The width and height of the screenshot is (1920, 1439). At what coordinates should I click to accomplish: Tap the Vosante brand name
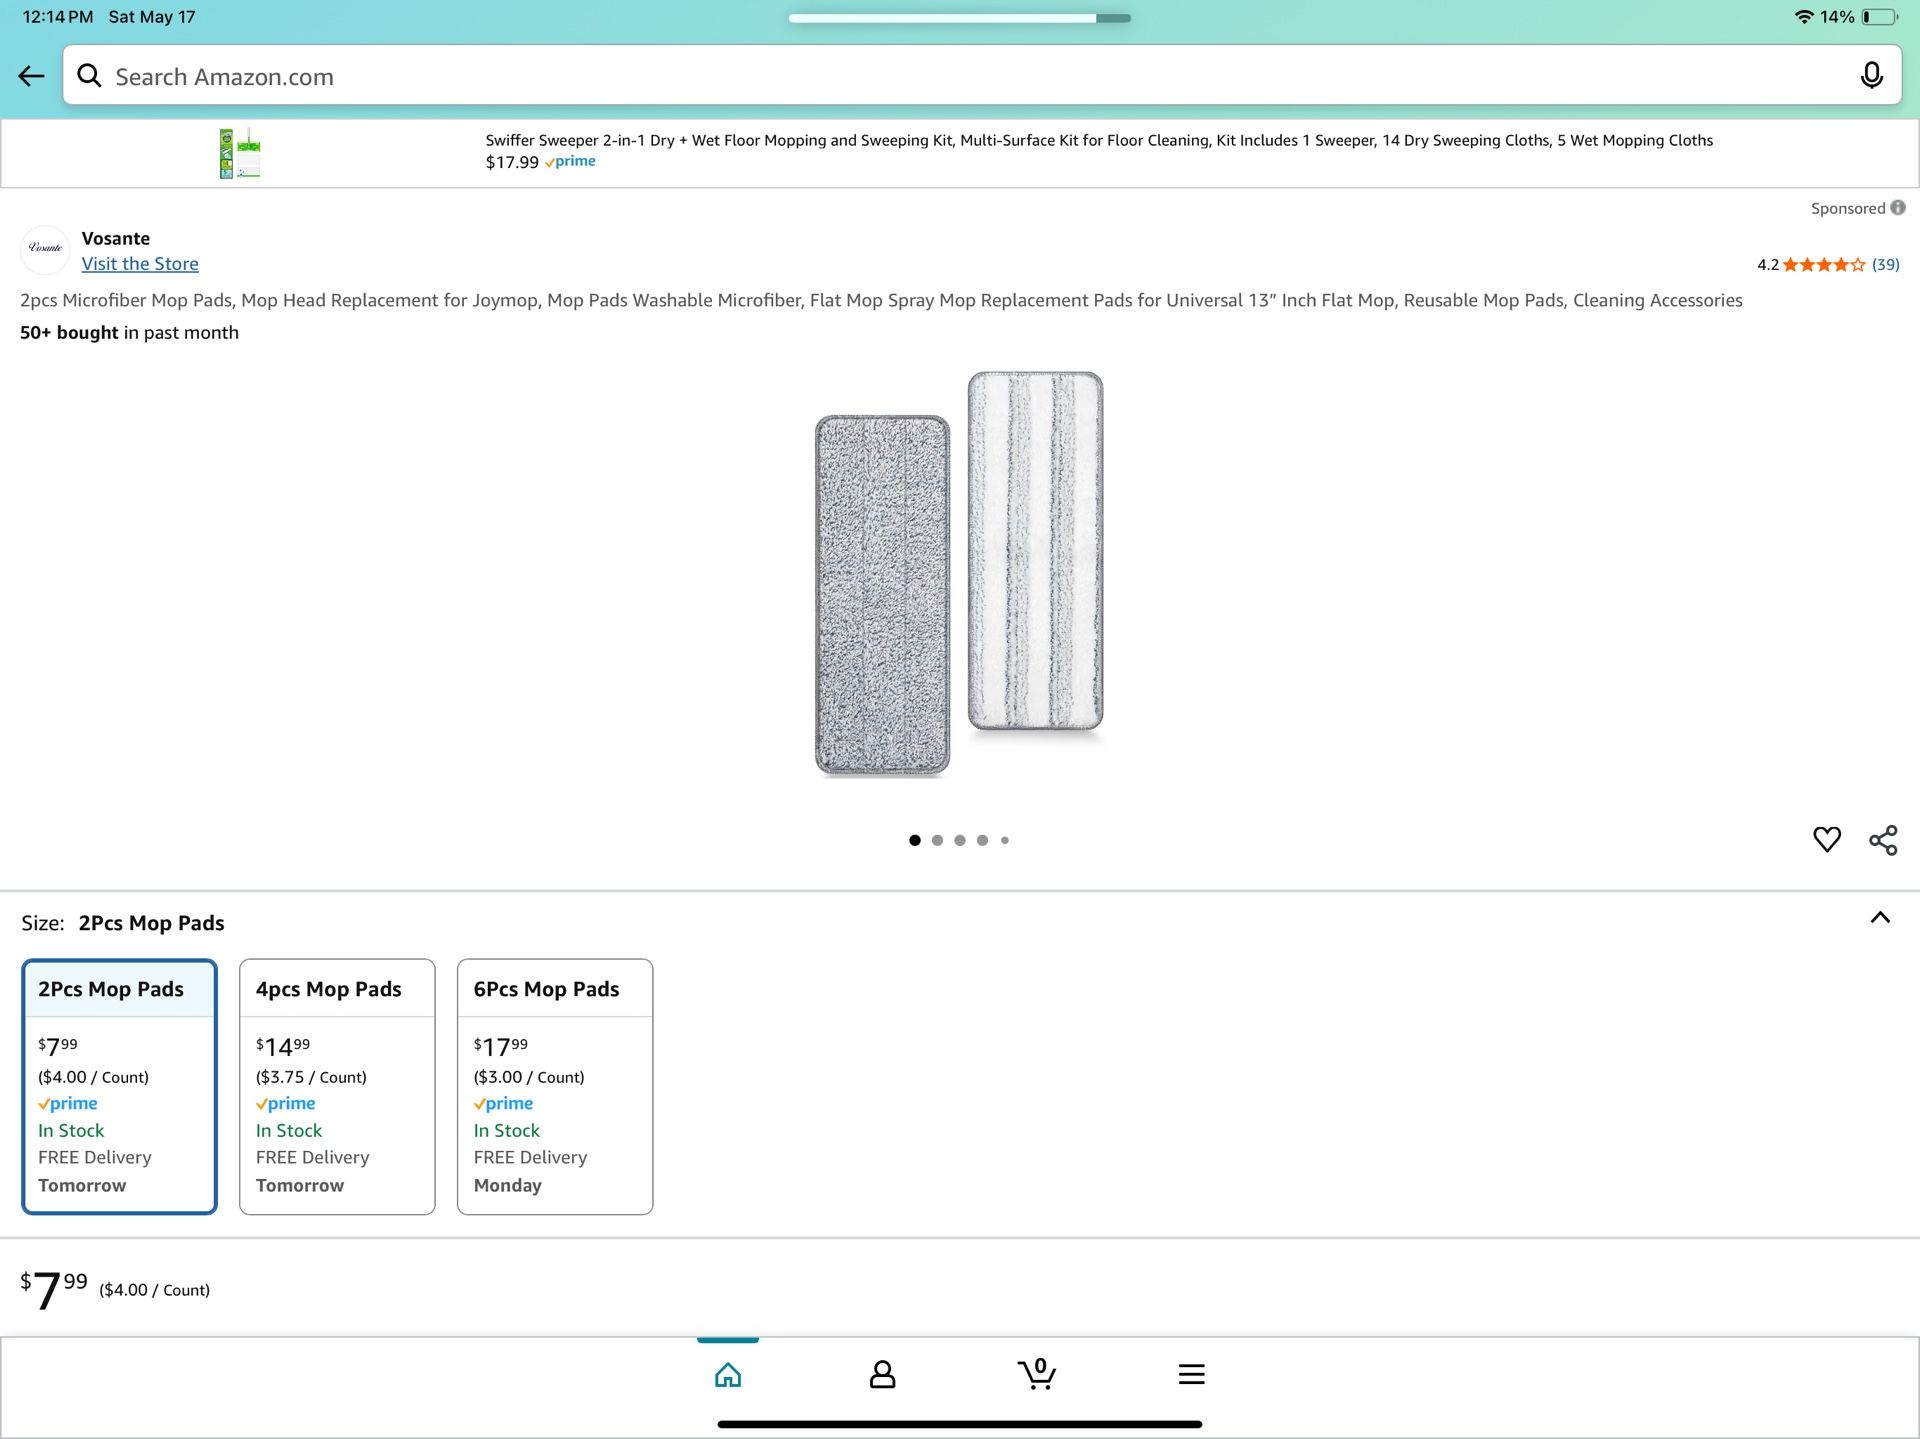[116, 238]
